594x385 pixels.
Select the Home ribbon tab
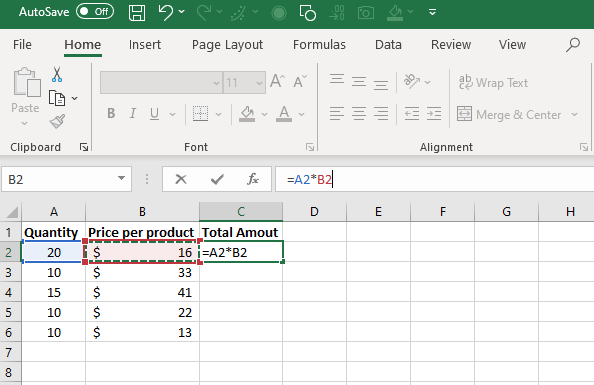point(83,45)
